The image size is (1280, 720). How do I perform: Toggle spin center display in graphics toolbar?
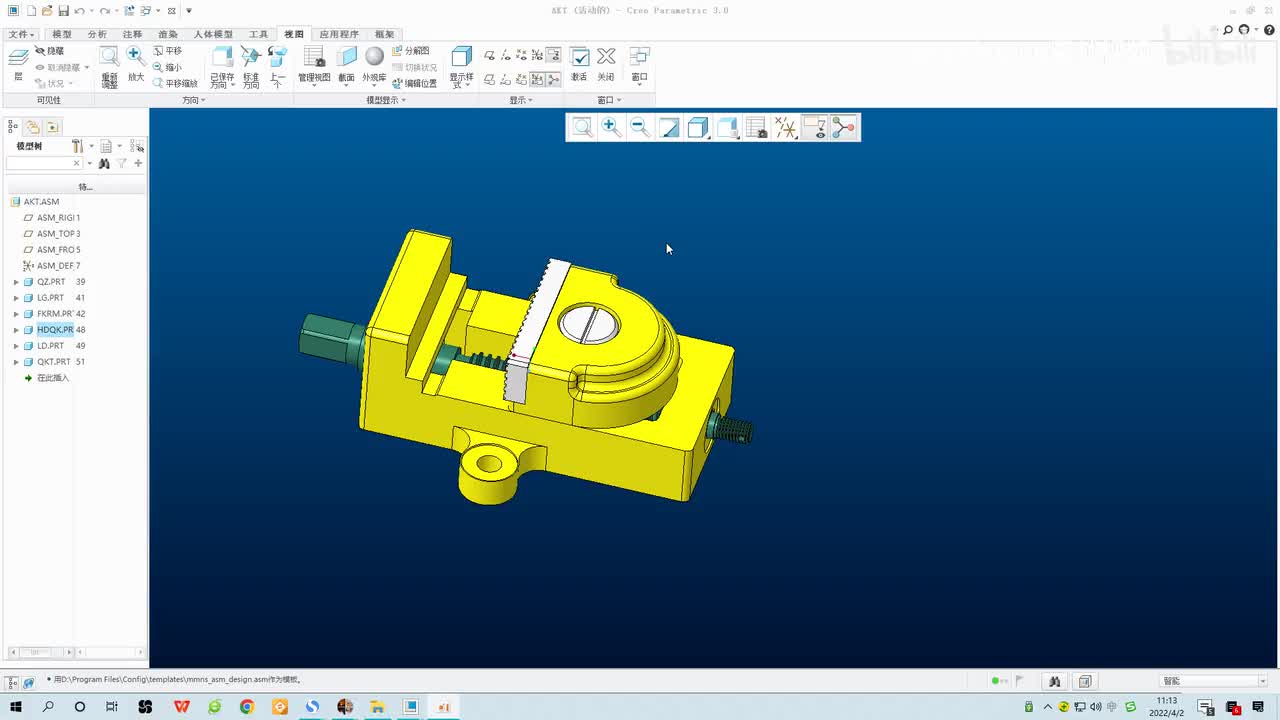844,128
